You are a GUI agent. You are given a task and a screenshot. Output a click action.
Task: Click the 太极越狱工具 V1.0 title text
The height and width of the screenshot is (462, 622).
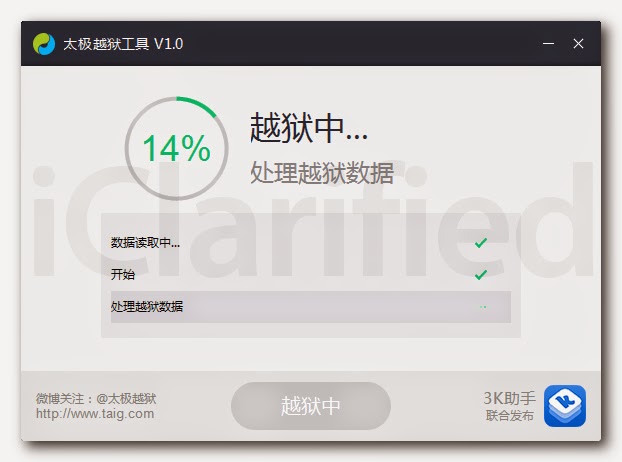click(x=123, y=44)
